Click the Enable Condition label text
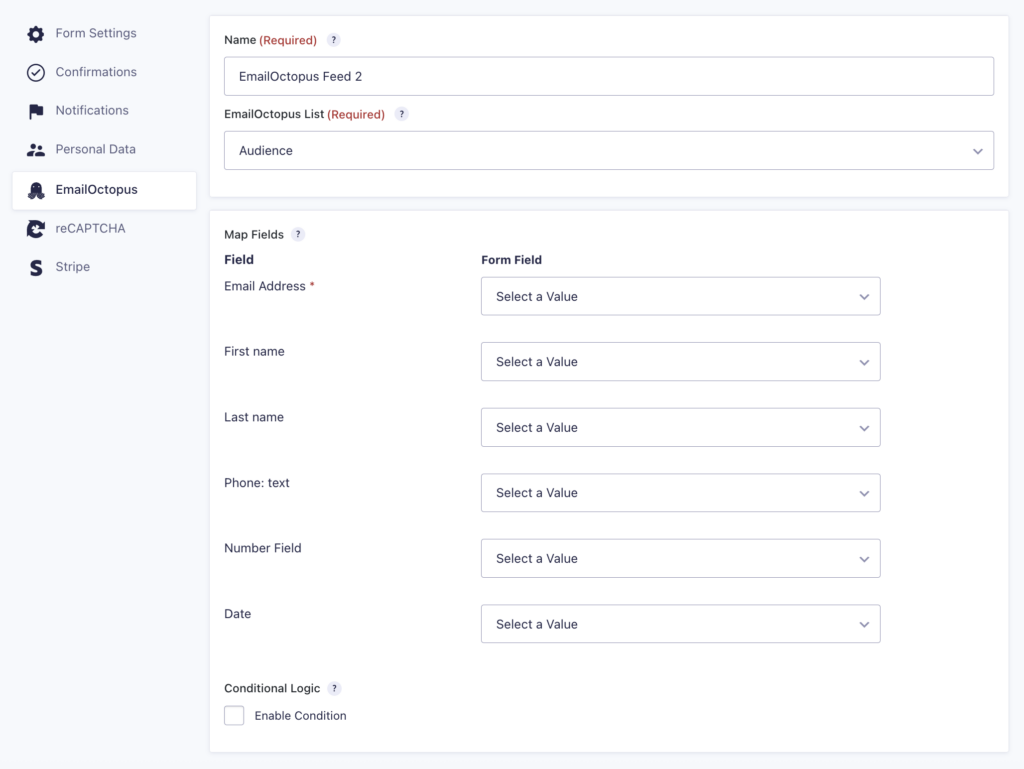 pos(300,715)
